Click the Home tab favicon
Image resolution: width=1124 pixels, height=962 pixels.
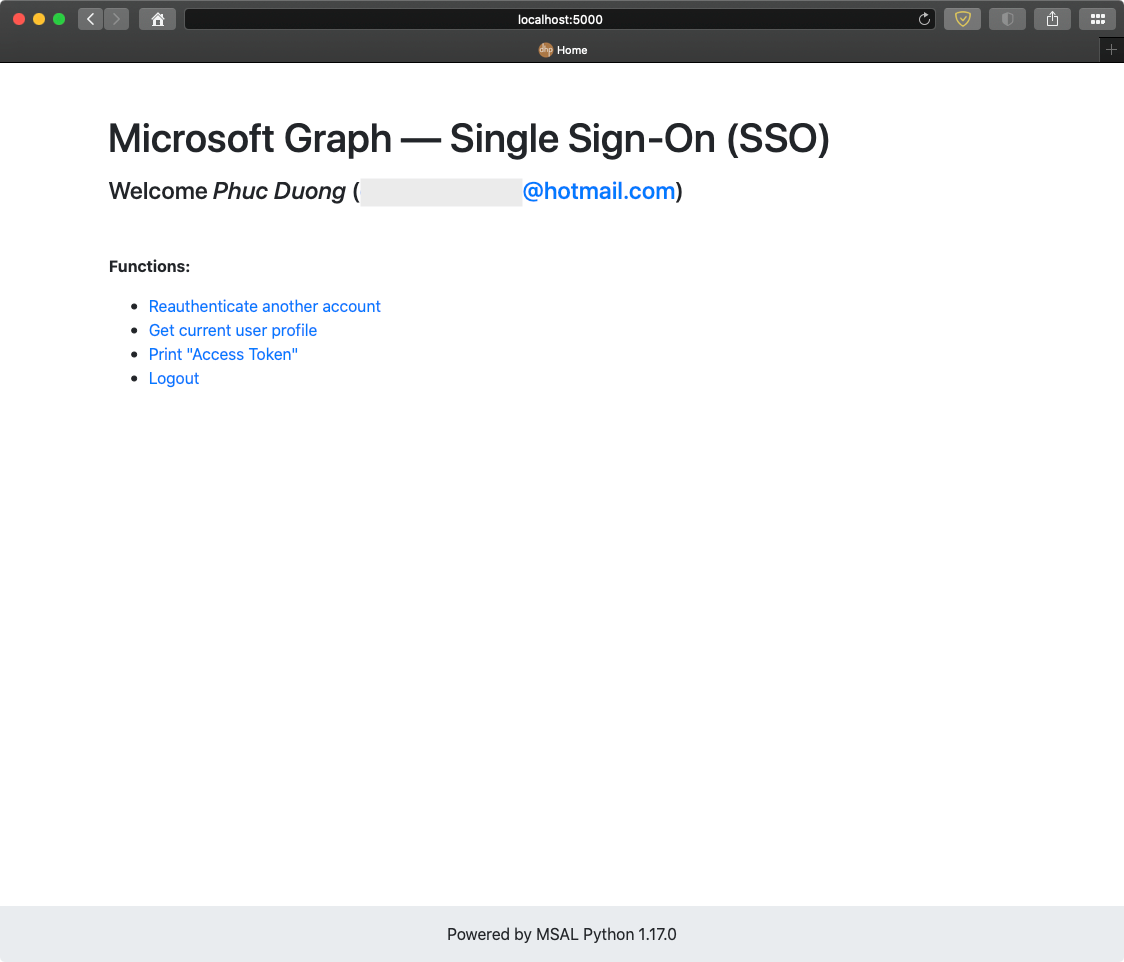pyautogui.click(x=546, y=49)
